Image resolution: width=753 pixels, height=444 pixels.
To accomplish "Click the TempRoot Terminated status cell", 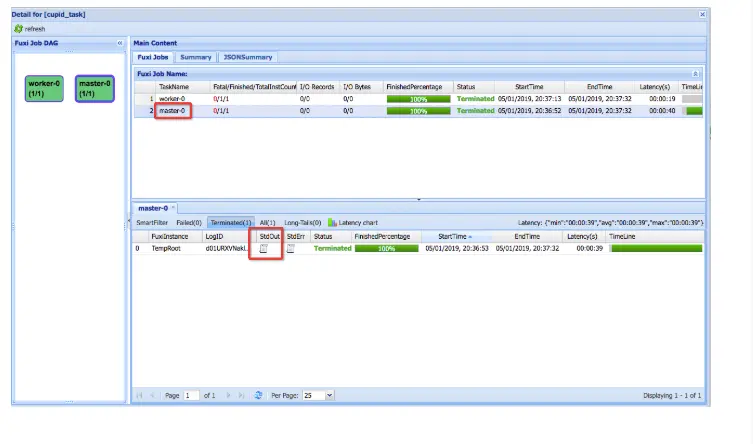I will tap(332, 249).
